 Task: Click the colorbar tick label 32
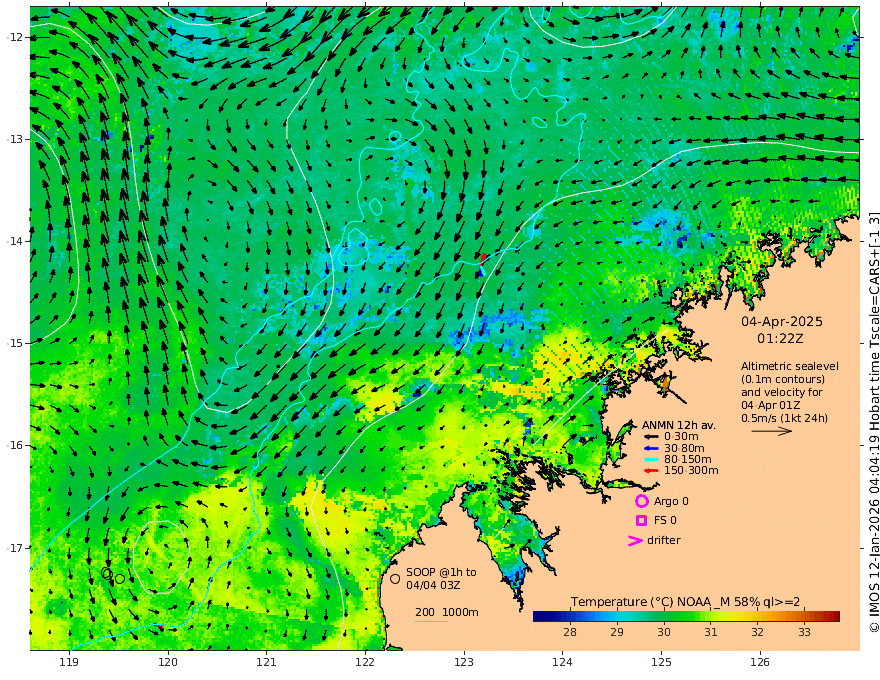(758, 632)
